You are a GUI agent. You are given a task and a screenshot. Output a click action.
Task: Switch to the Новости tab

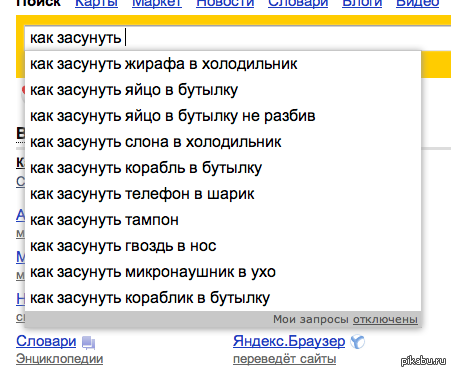tap(225, 3)
